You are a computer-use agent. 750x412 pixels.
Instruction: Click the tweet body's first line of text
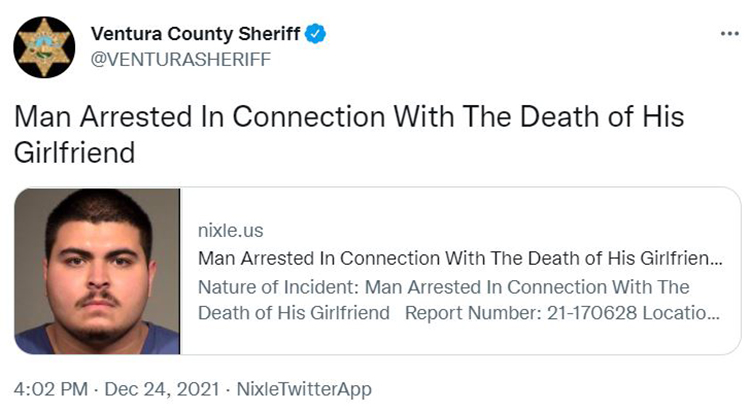pos(349,117)
